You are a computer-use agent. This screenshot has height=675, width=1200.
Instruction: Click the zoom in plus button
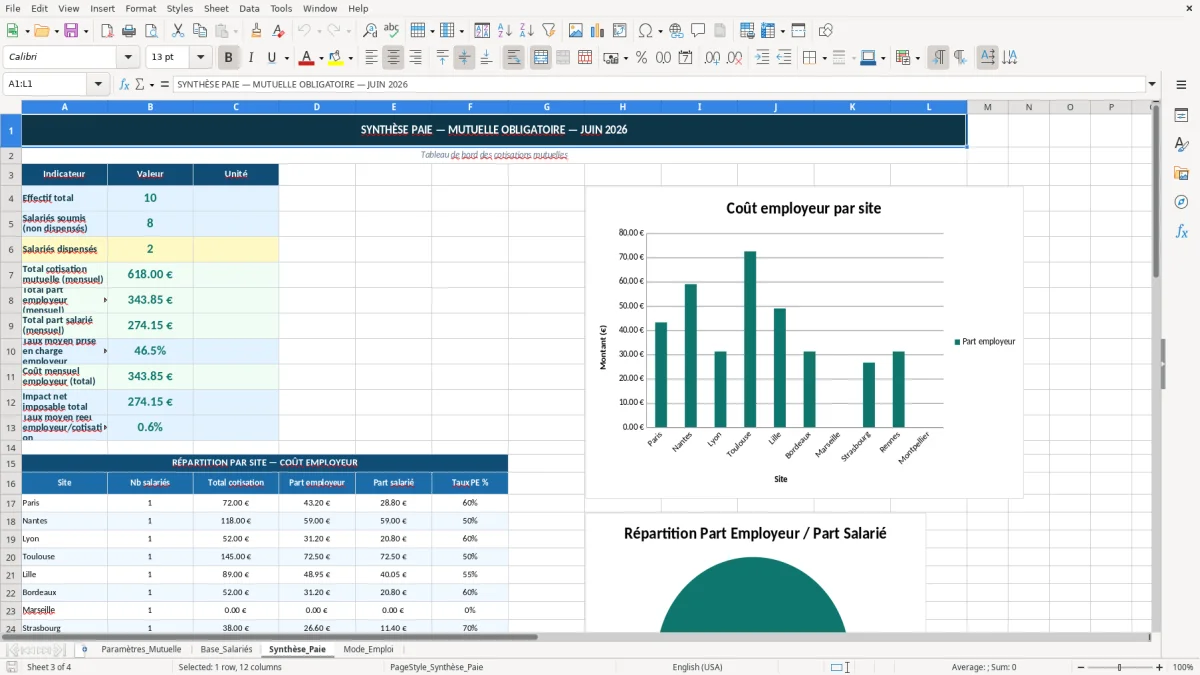tap(1159, 667)
